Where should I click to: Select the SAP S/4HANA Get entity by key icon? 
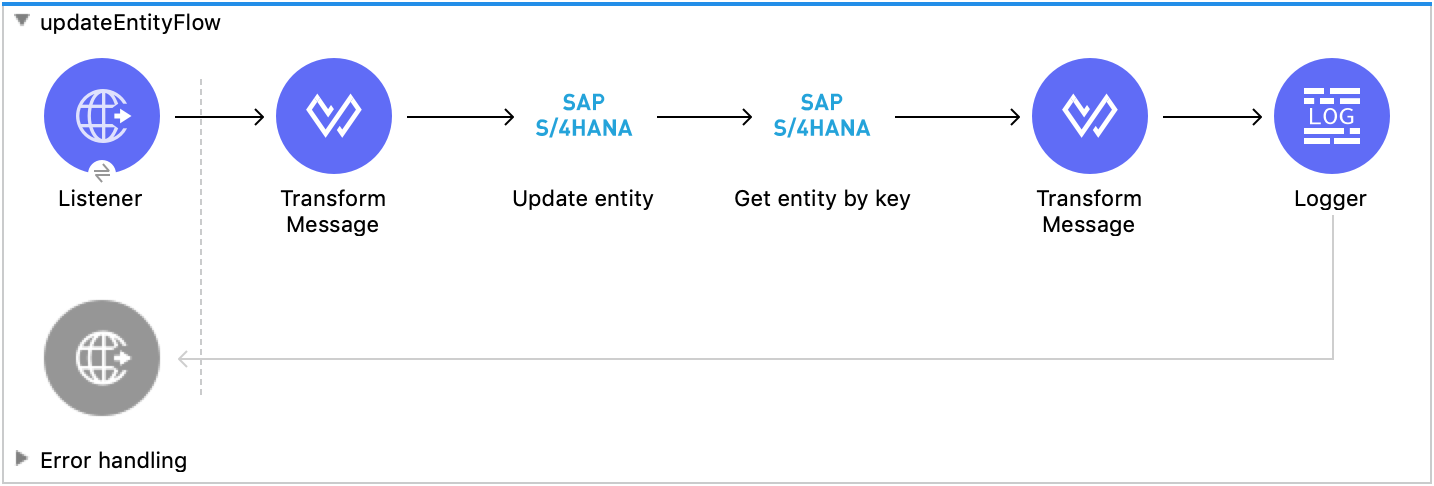(821, 116)
